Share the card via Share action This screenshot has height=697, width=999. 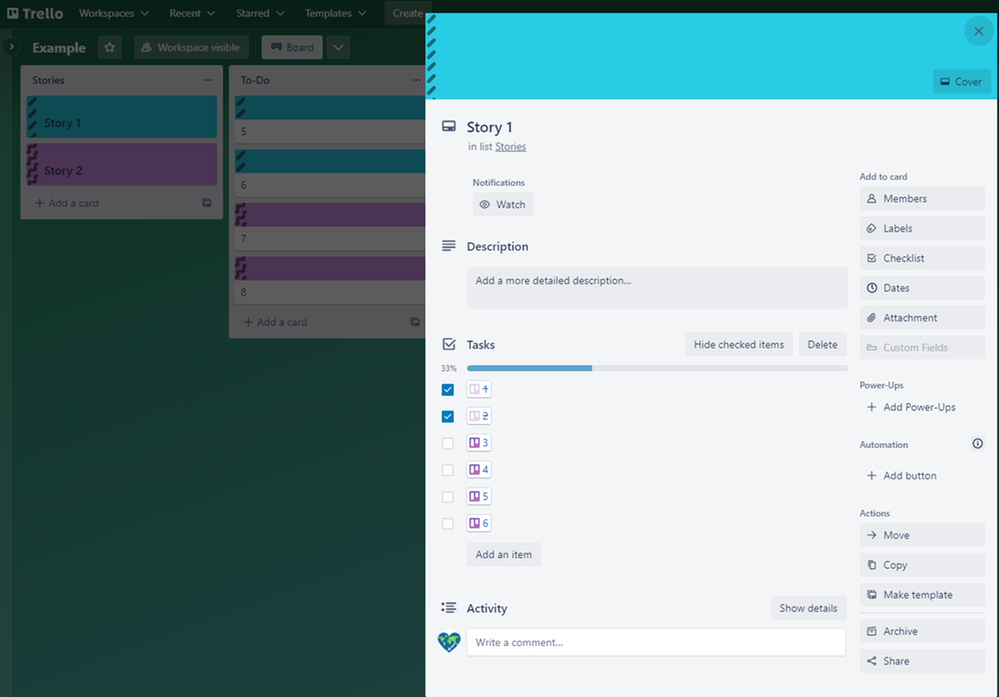coord(922,661)
